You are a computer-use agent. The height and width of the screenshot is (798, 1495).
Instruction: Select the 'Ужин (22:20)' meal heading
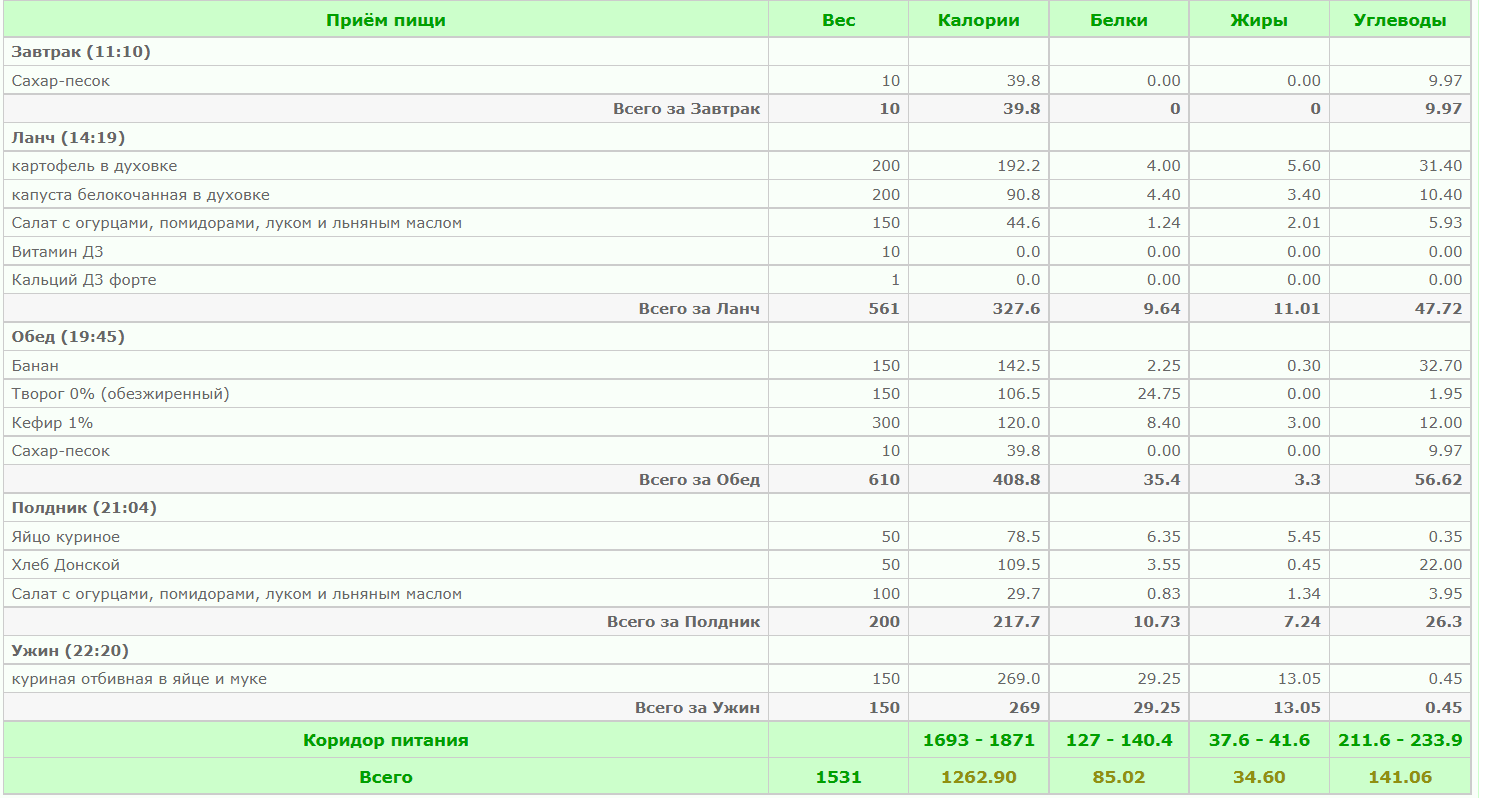pos(70,651)
